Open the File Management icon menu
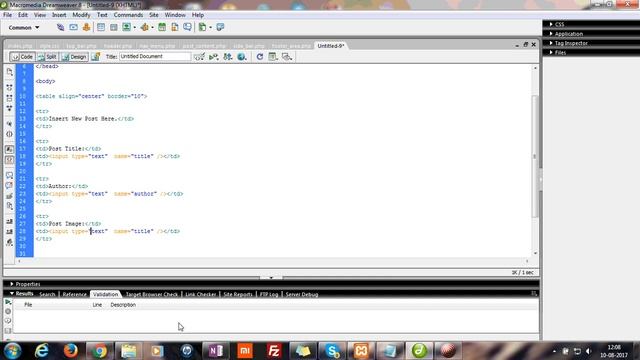 [228, 57]
